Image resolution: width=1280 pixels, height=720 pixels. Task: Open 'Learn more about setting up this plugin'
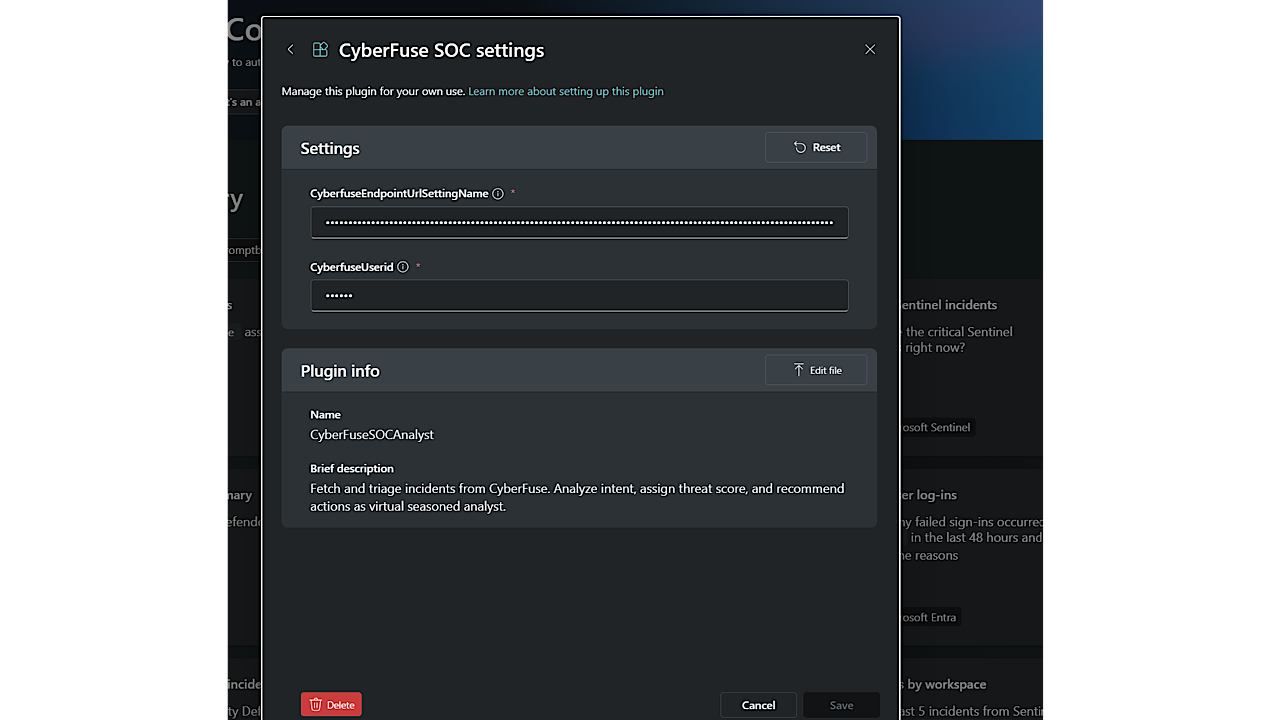point(566,91)
